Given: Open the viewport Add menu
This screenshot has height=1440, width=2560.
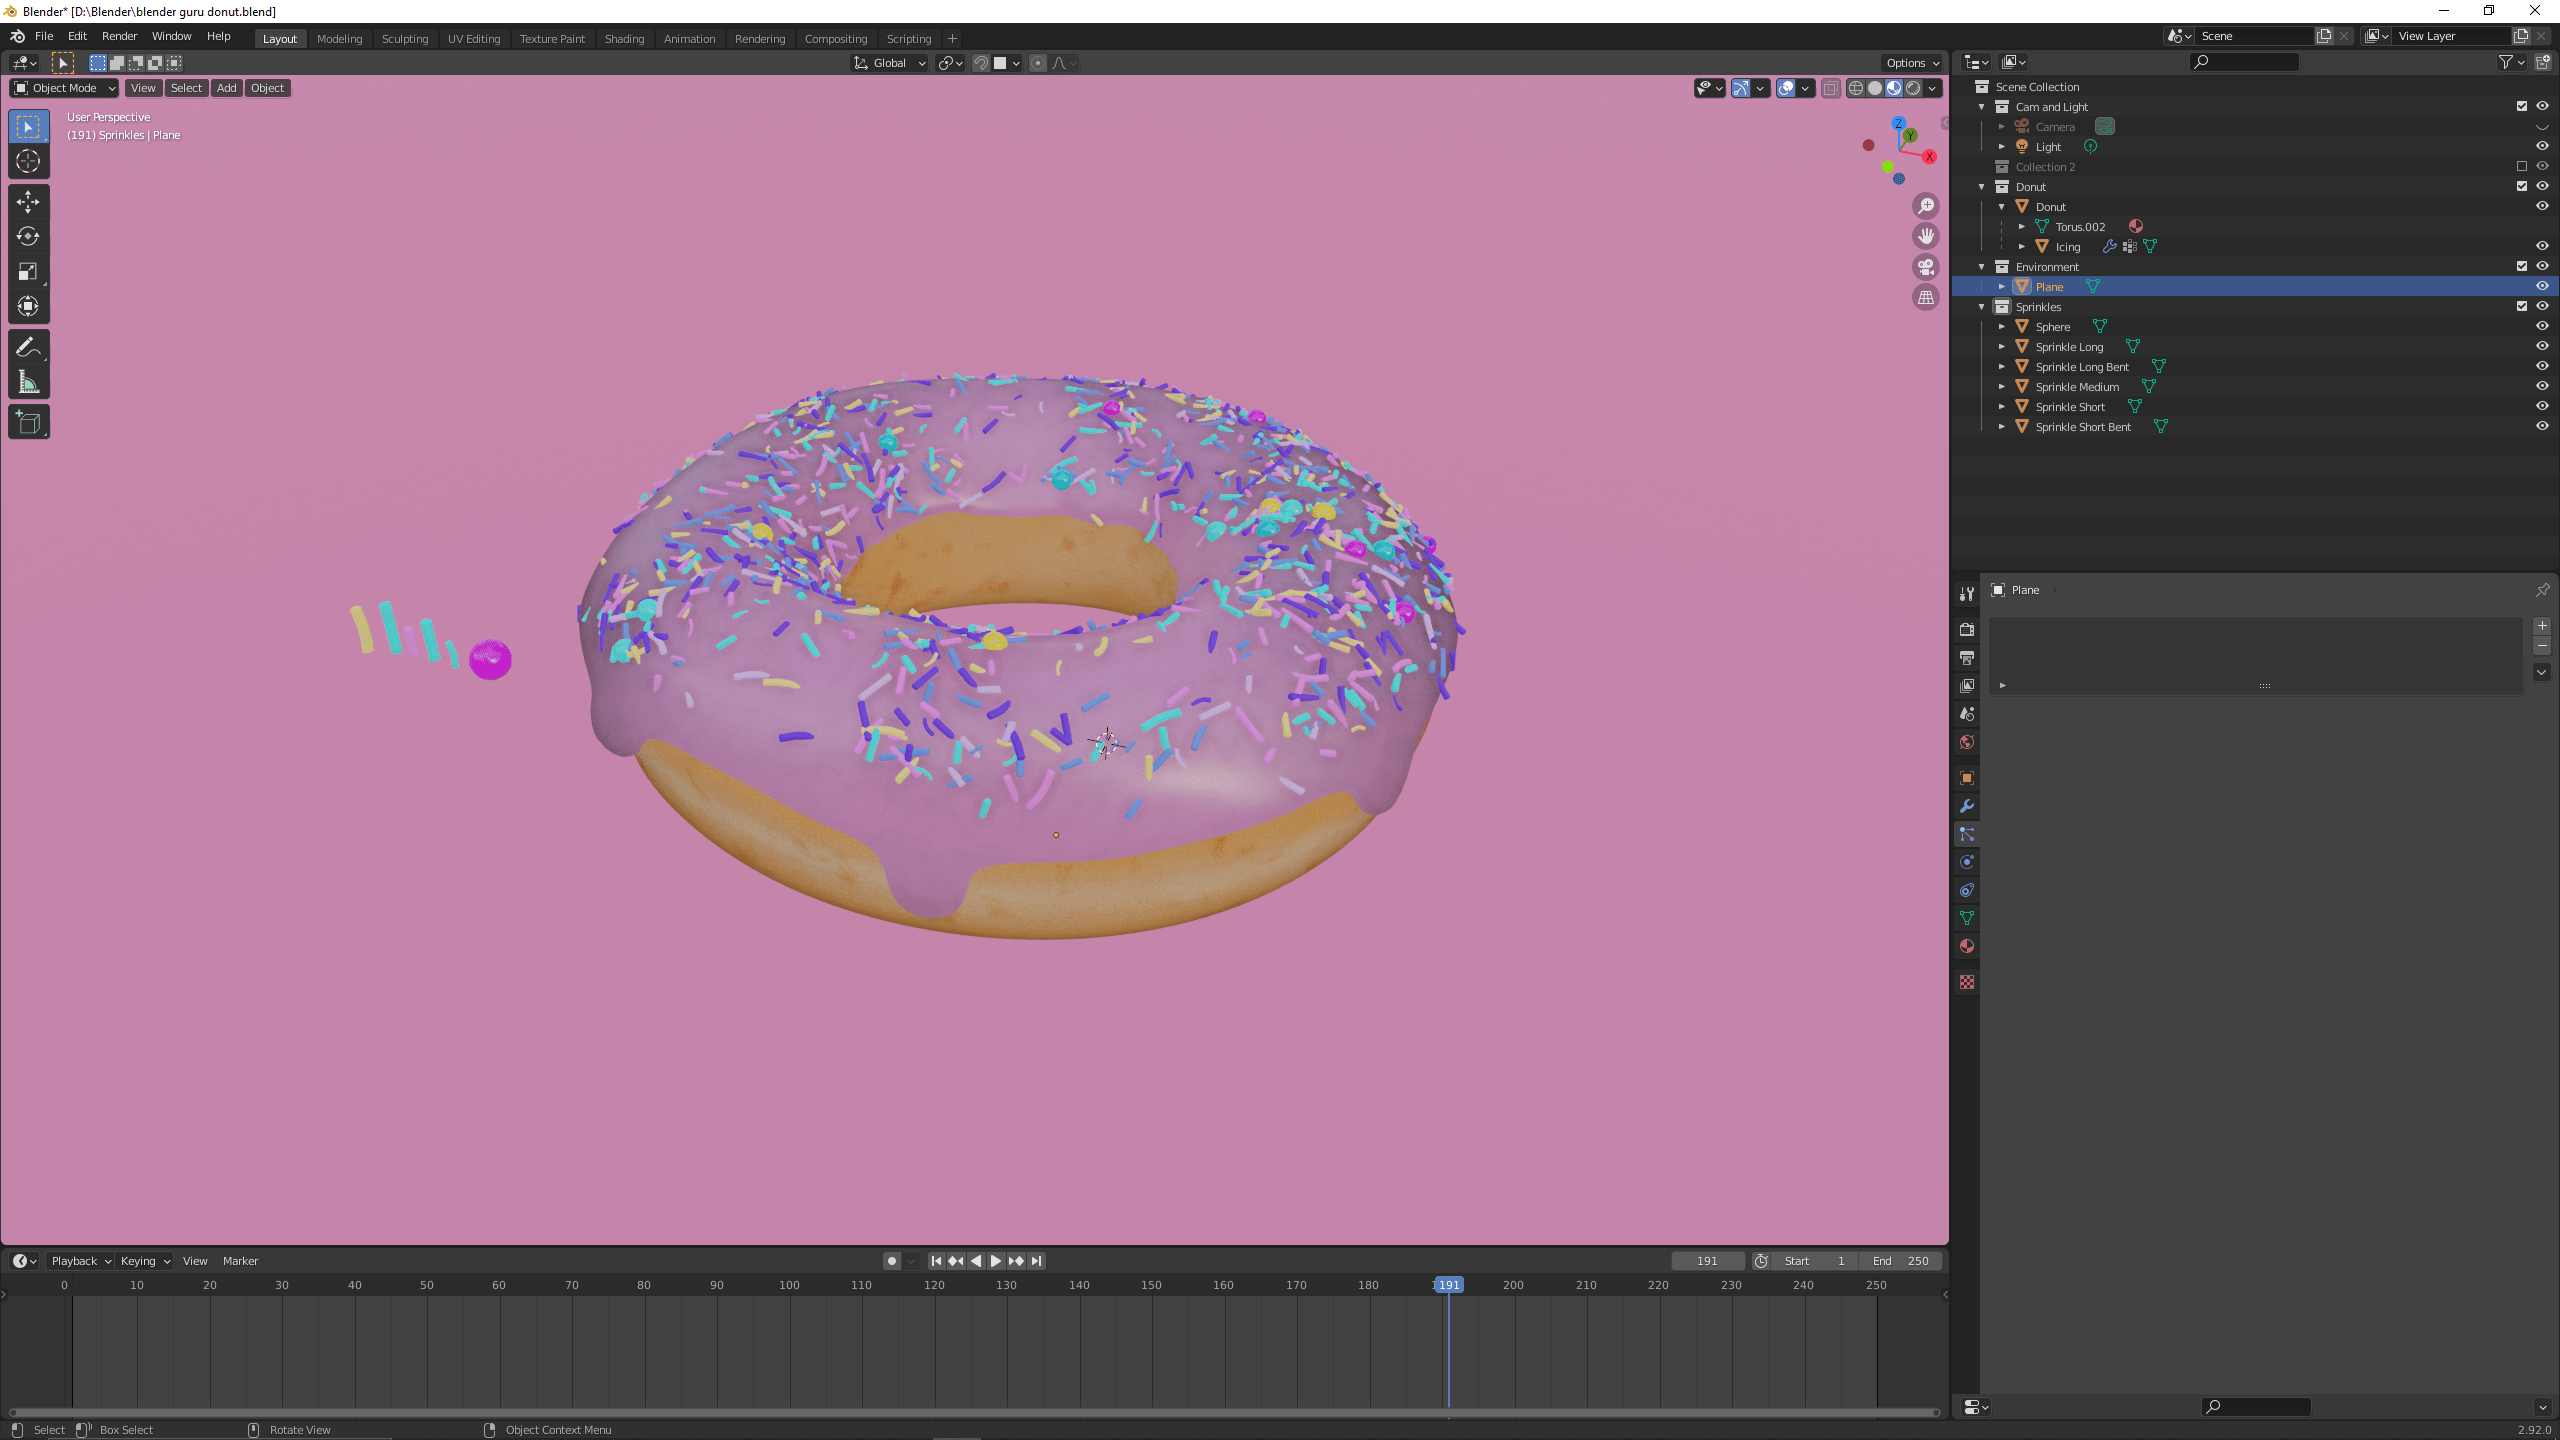Looking at the screenshot, I should [227, 88].
